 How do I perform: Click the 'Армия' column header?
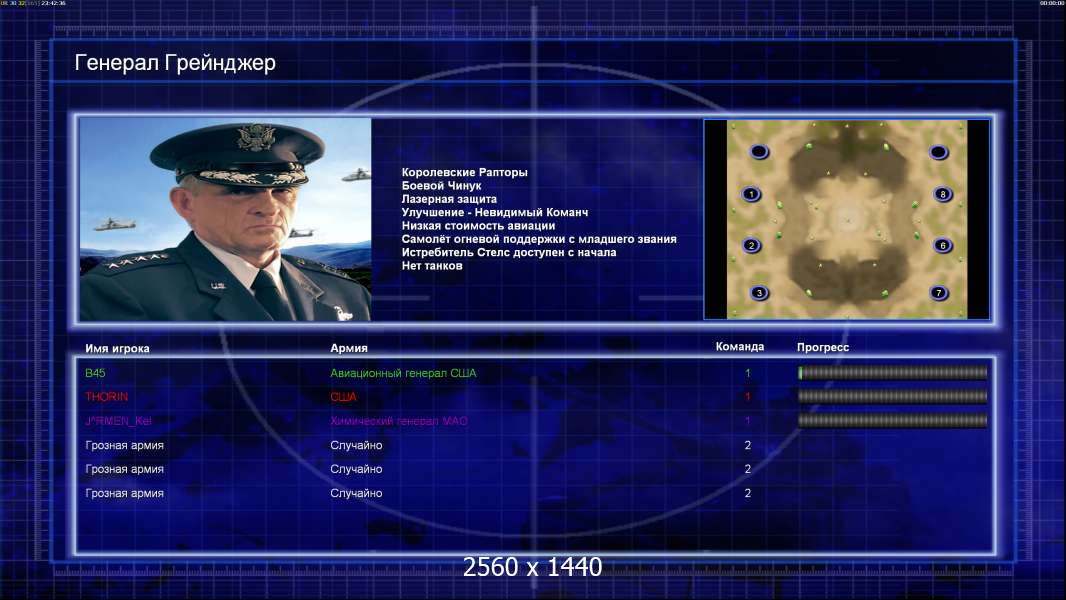(349, 348)
